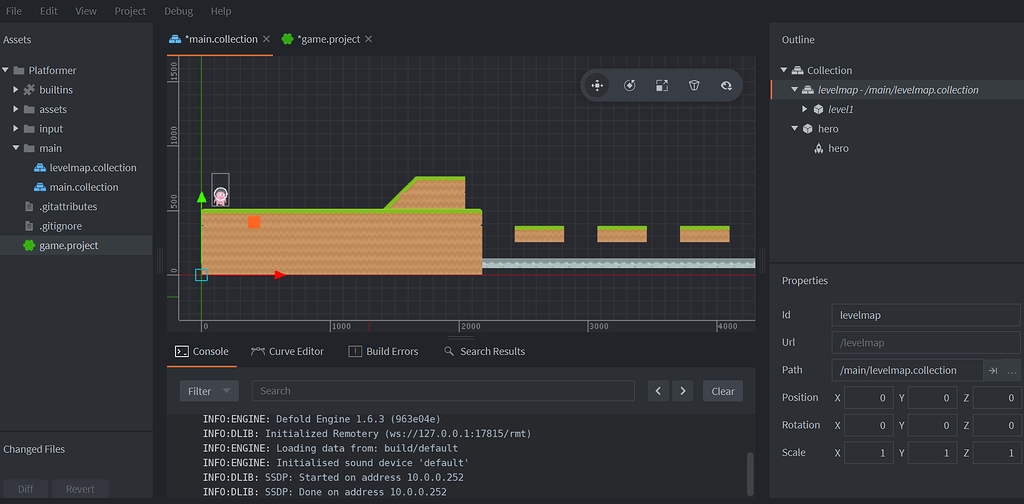1024x504 pixels.
Task: Select the Rotate tool in scene toolbar
Action: 629,86
